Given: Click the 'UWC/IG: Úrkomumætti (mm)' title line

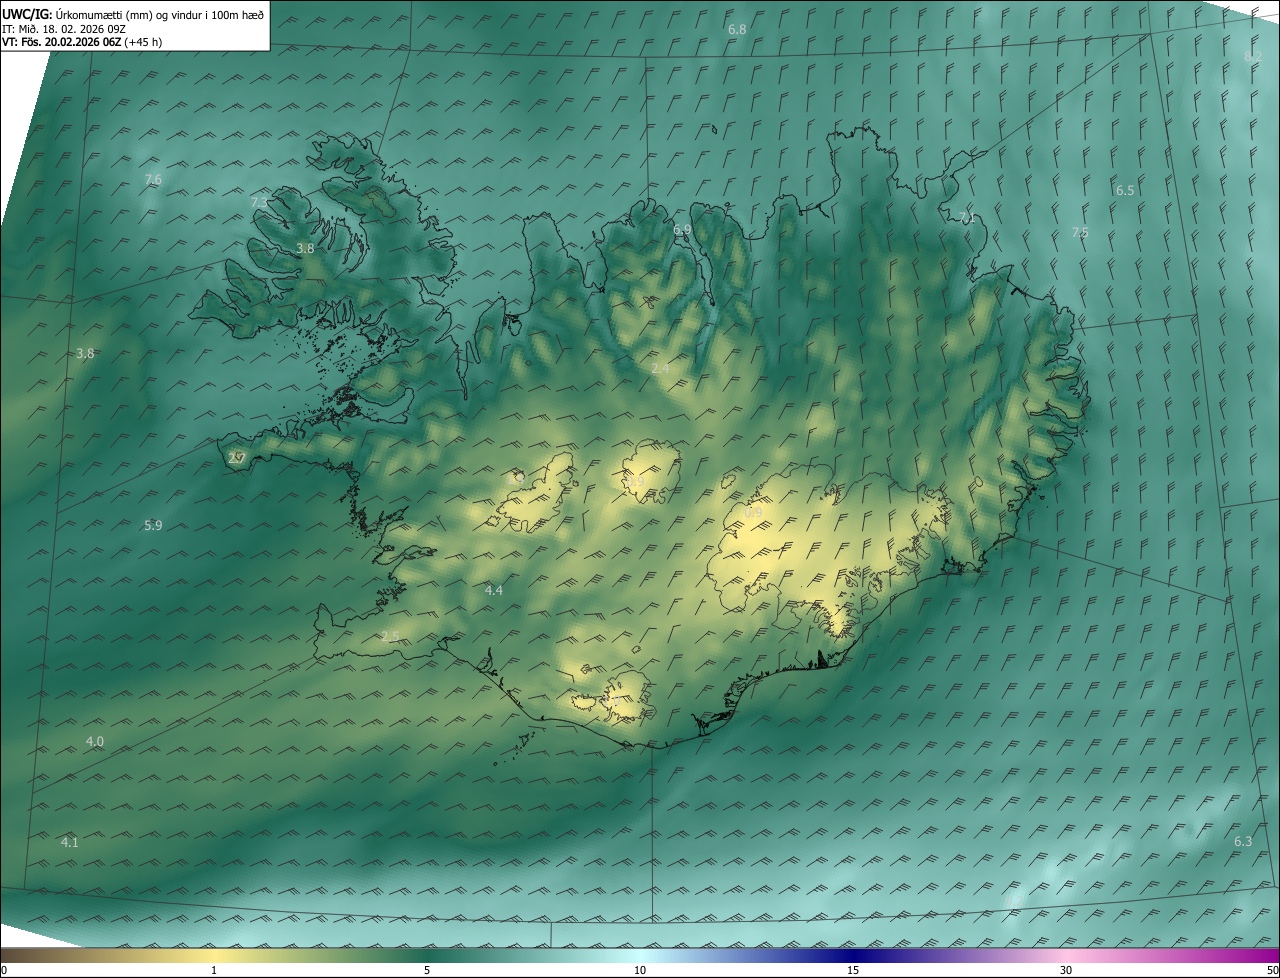Looking at the screenshot, I should click(x=133, y=15).
